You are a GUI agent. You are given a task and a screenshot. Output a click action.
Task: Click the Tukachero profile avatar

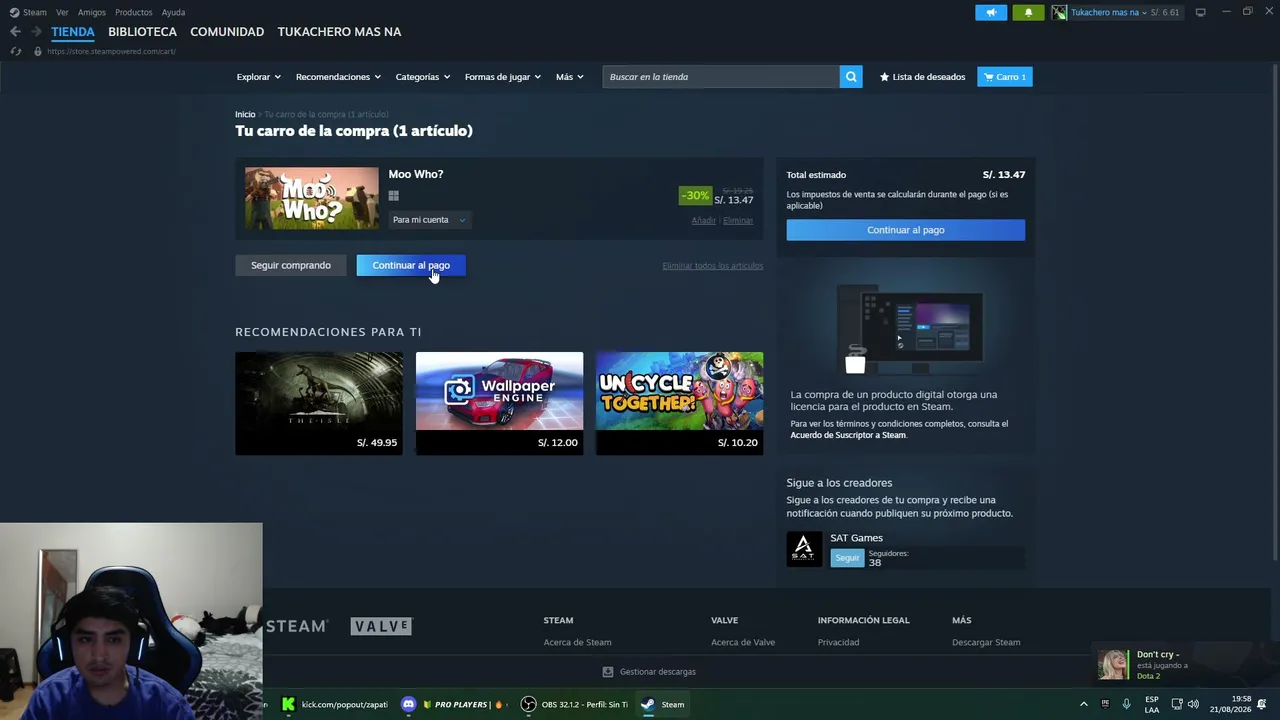[x=1059, y=12]
